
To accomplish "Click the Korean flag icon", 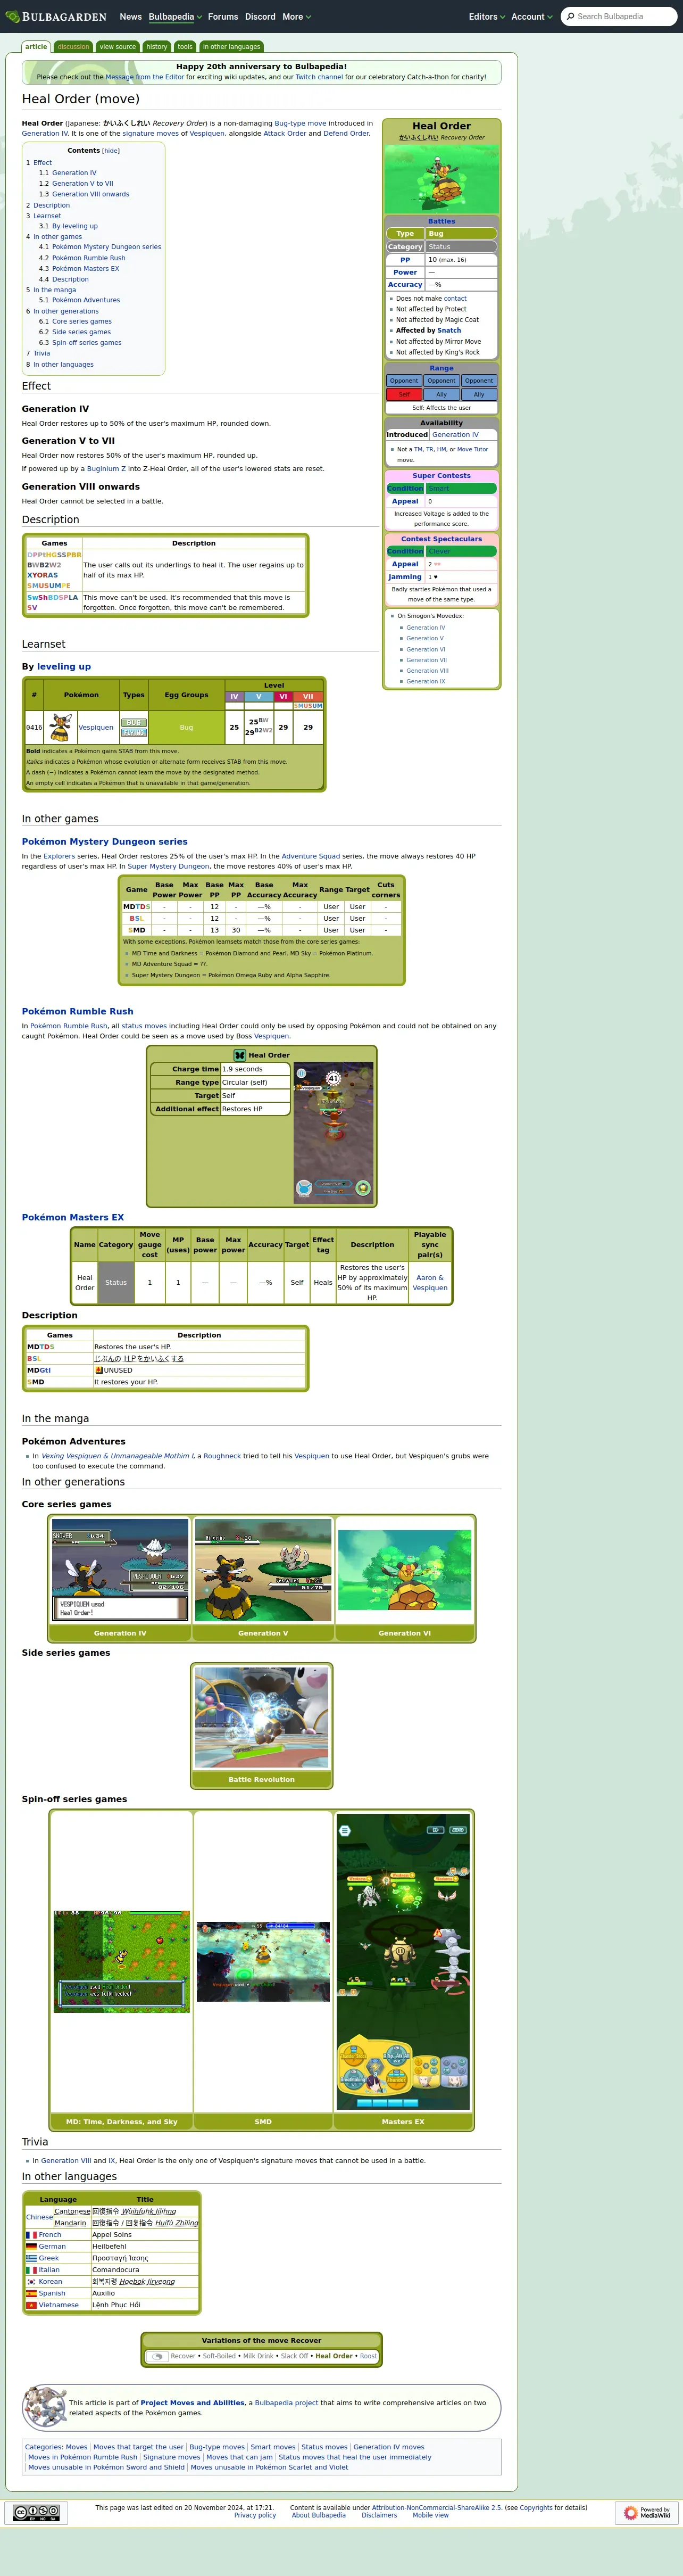I will pos(31,2281).
